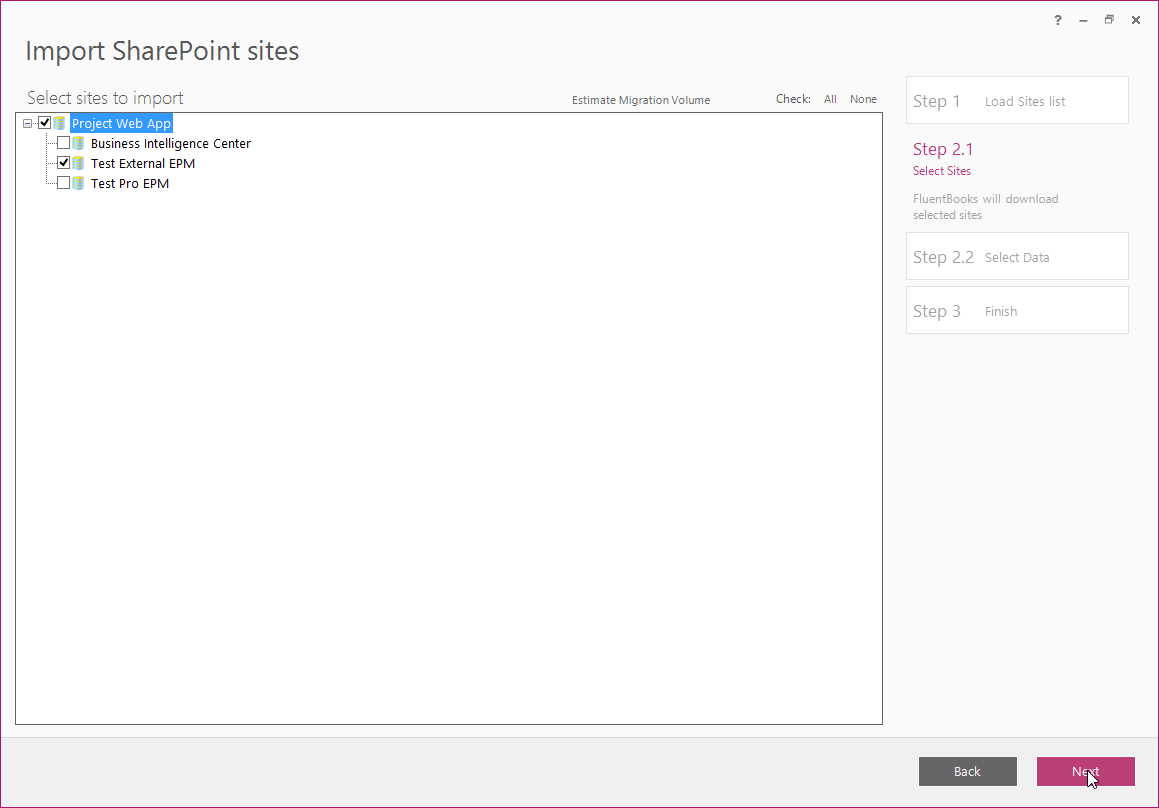Select the Test External EPM row
Image resolution: width=1159 pixels, height=808 pixels.
143,163
